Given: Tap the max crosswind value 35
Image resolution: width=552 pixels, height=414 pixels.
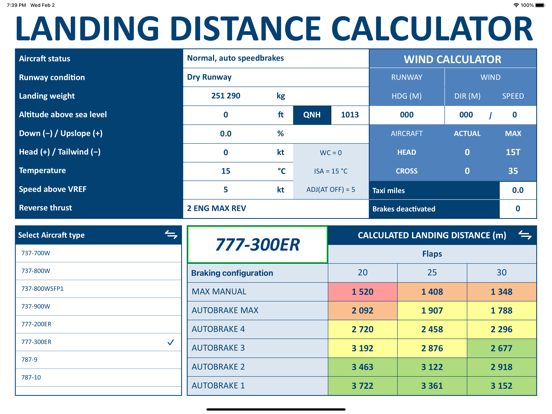Looking at the screenshot, I should click(x=513, y=171).
